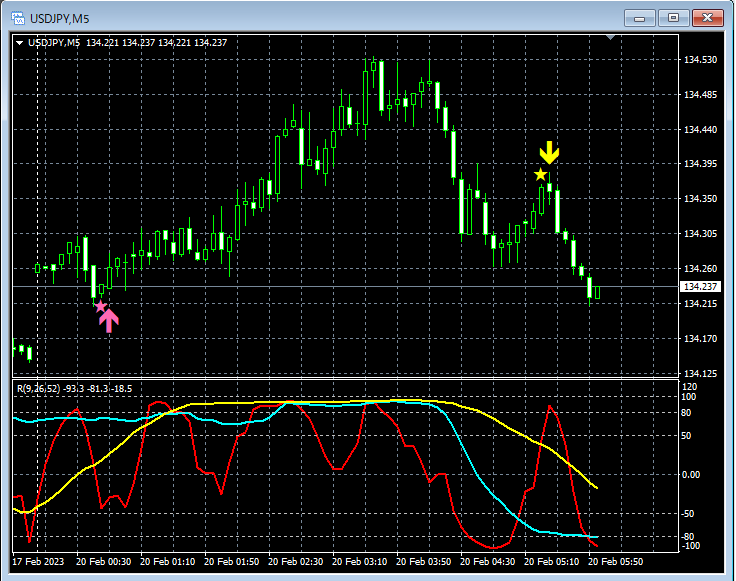Expand the USDJPY,M5 chart header triangle
This screenshot has width=736, height=581.
pos(20,43)
